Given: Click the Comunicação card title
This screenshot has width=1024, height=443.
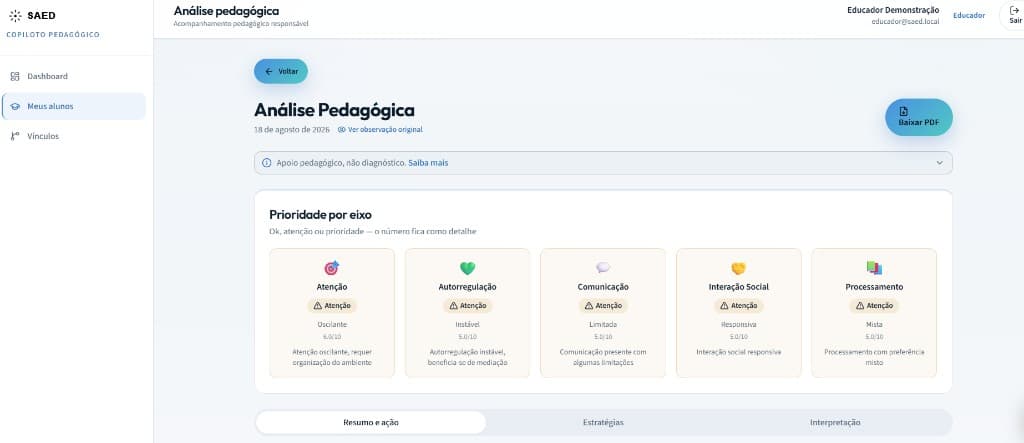Looking at the screenshot, I should coord(603,287).
